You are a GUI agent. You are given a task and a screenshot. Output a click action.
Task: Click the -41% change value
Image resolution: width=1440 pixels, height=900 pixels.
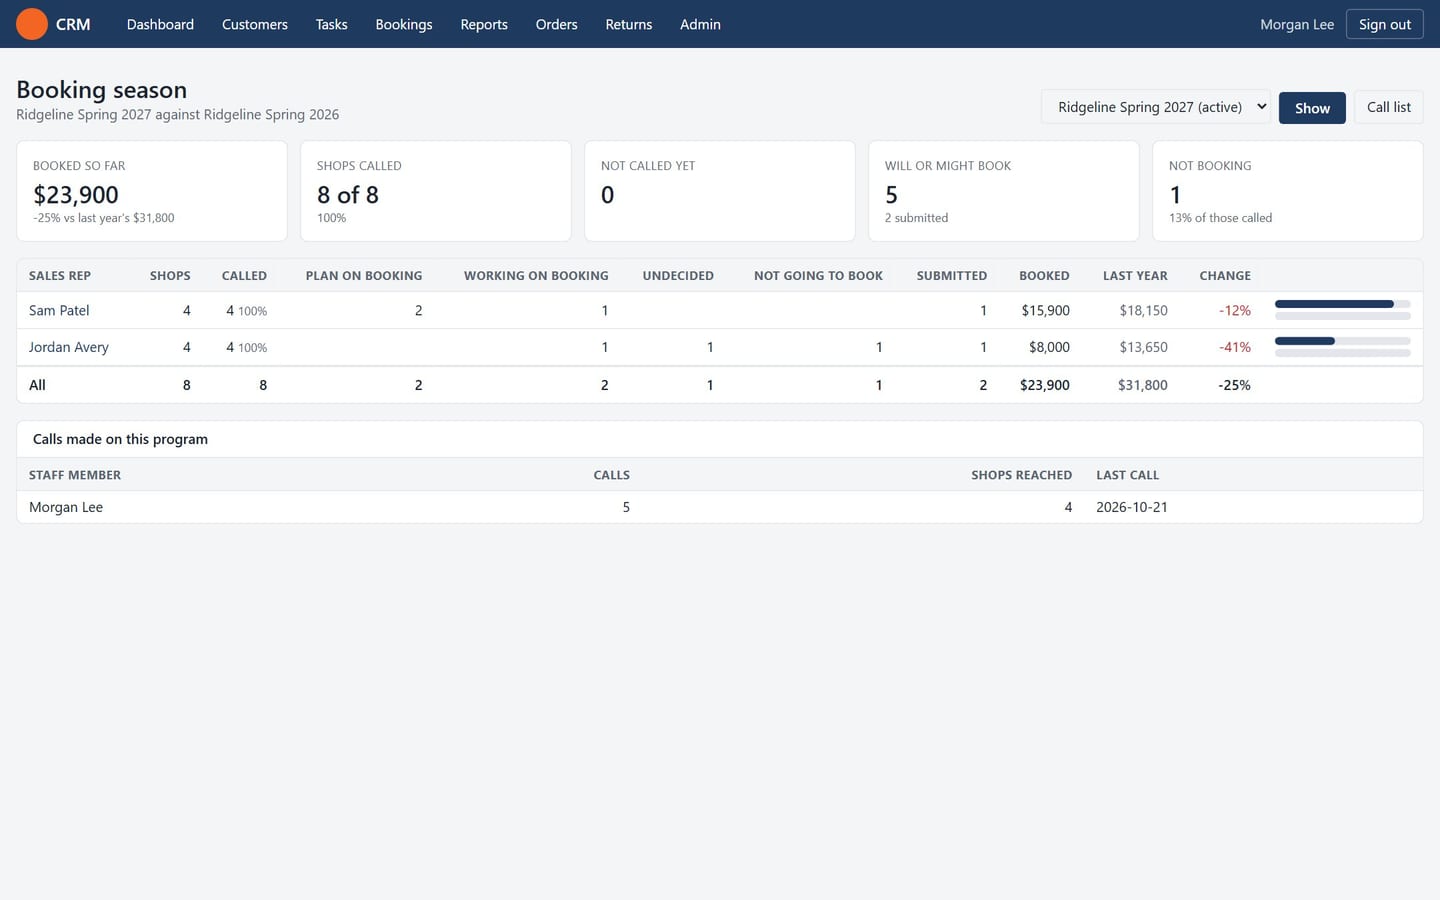[1235, 347]
